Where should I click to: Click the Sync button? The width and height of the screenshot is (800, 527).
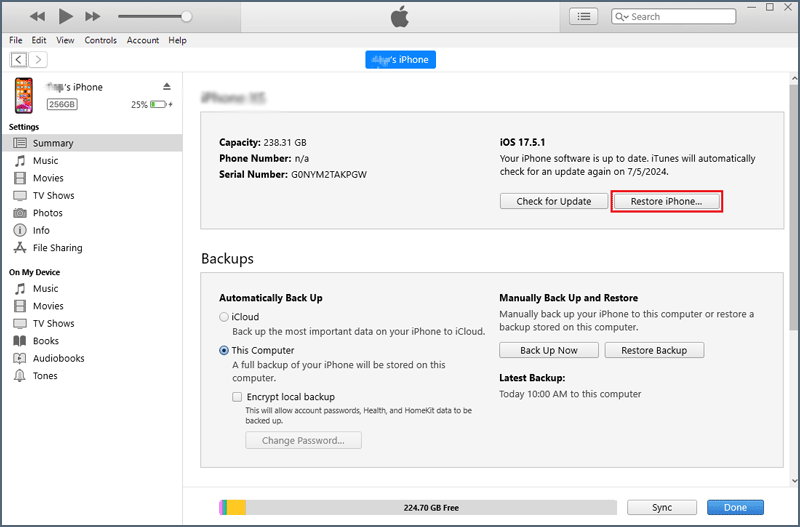pos(662,507)
